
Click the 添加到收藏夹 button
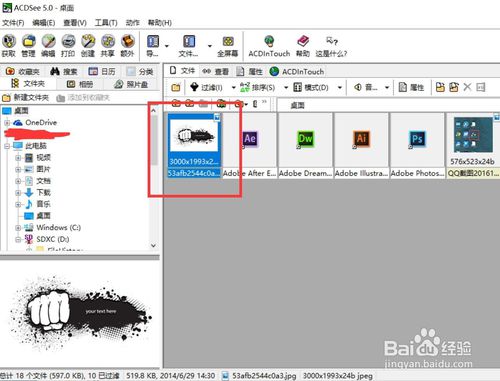tap(83, 98)
